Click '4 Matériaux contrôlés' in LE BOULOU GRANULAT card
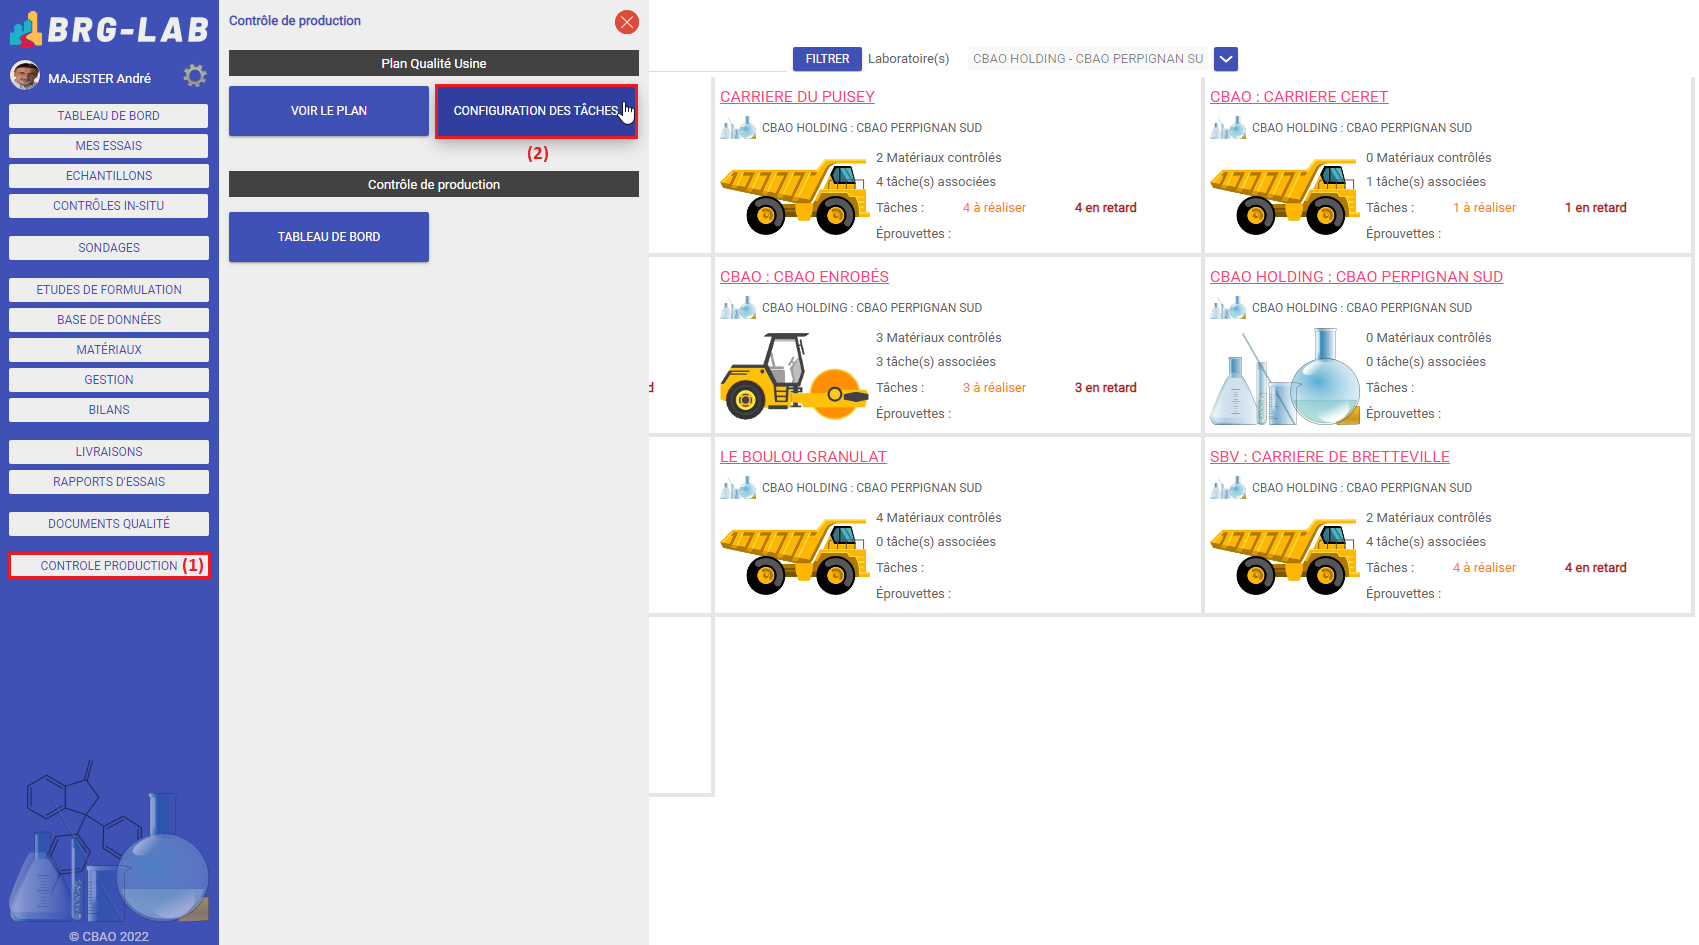 click(x=938, y=518)
